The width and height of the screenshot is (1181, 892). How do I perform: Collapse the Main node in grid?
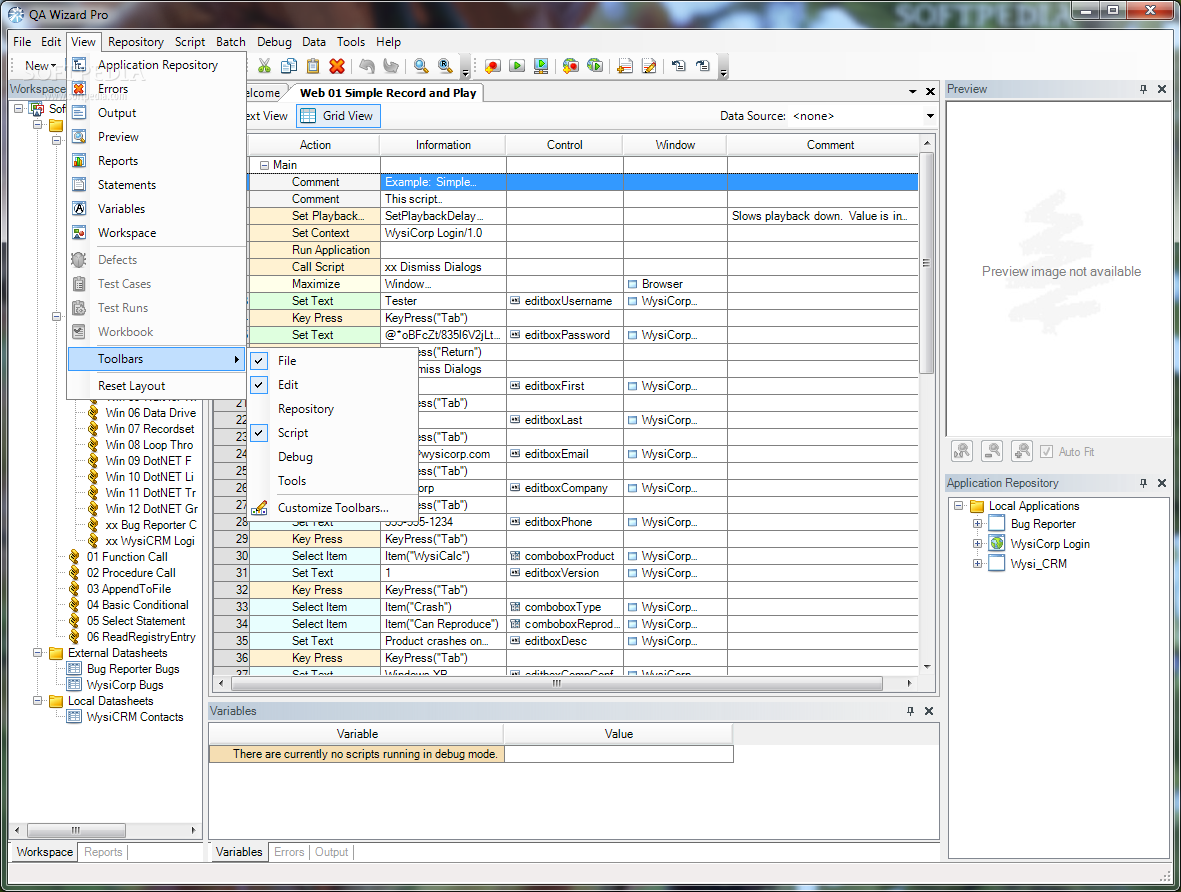pyautogui.click(x=264, y=165)
